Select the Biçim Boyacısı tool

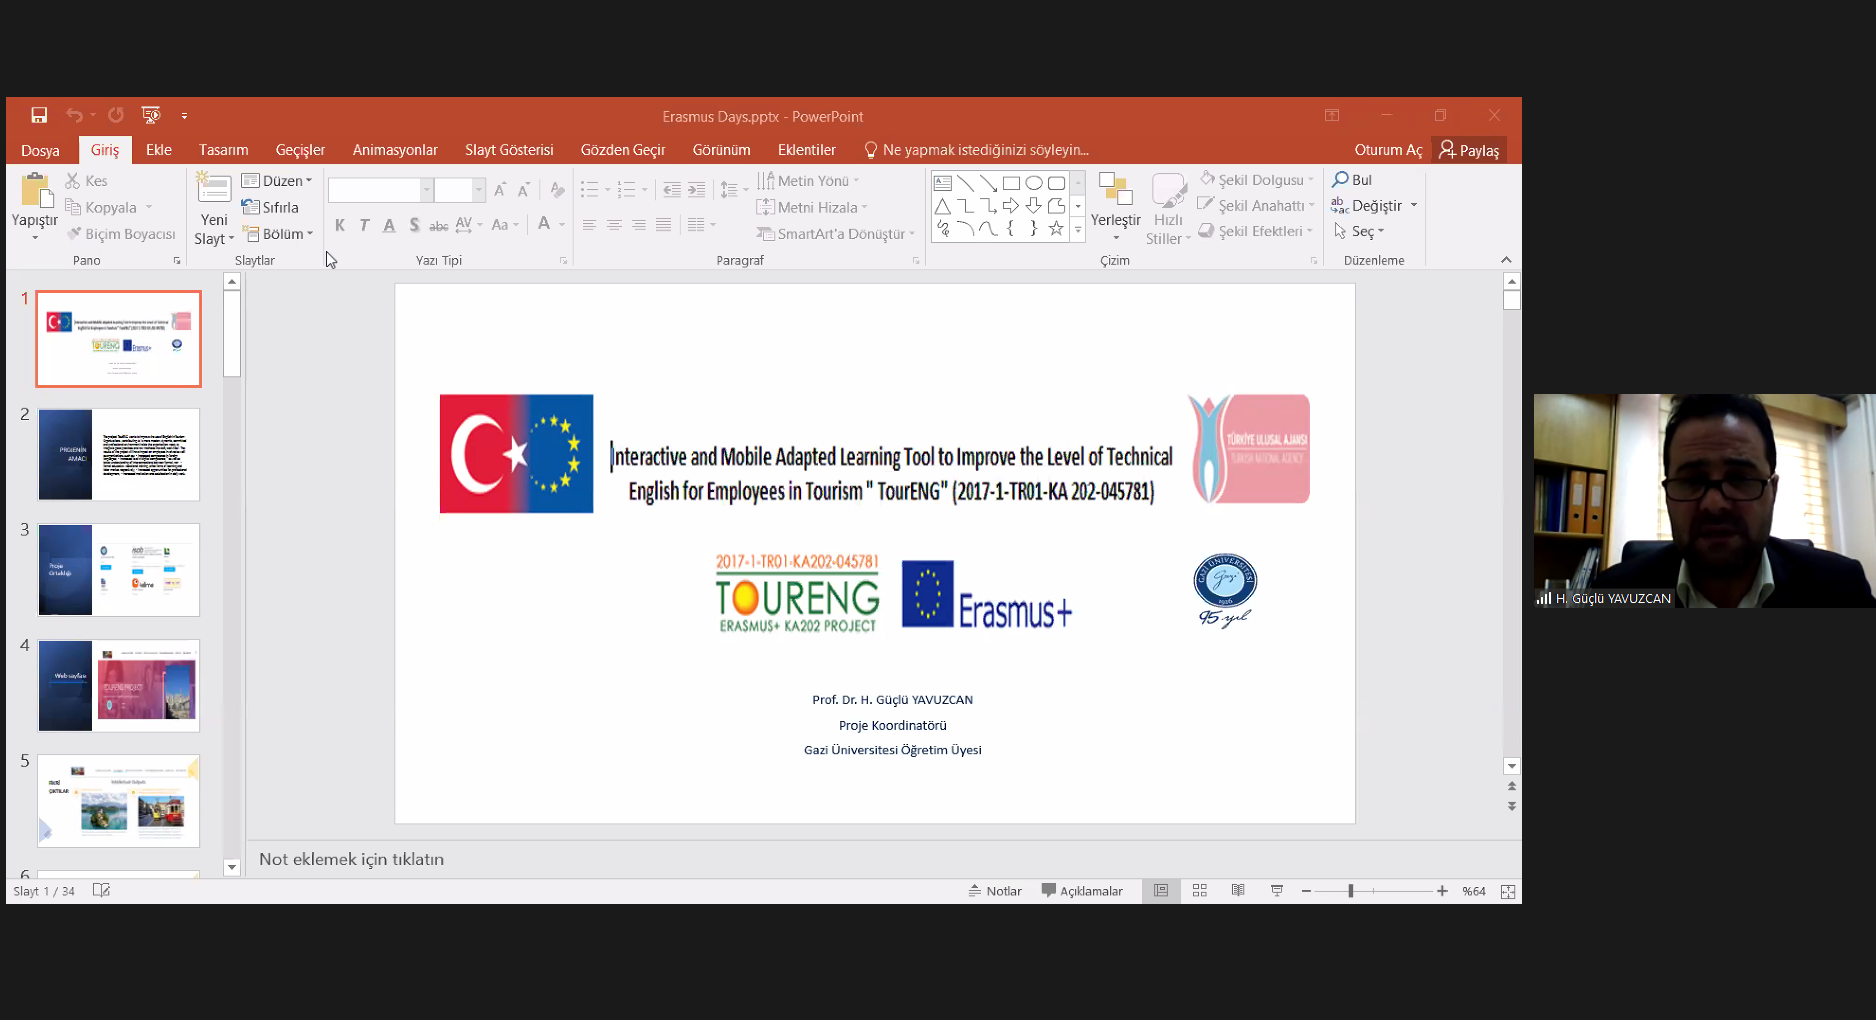(121, 234)
